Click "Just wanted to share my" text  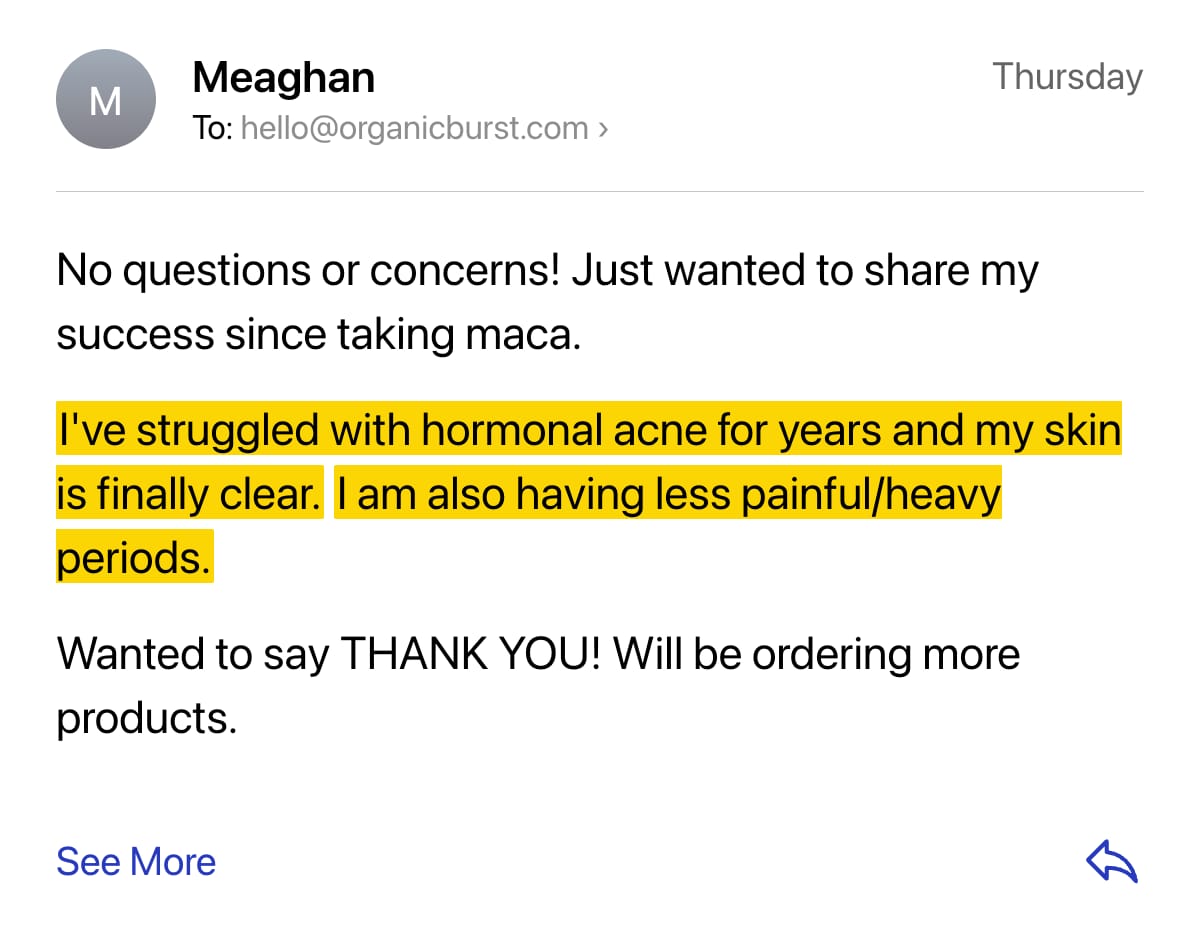pyautogui.click(x=805, y=271)
